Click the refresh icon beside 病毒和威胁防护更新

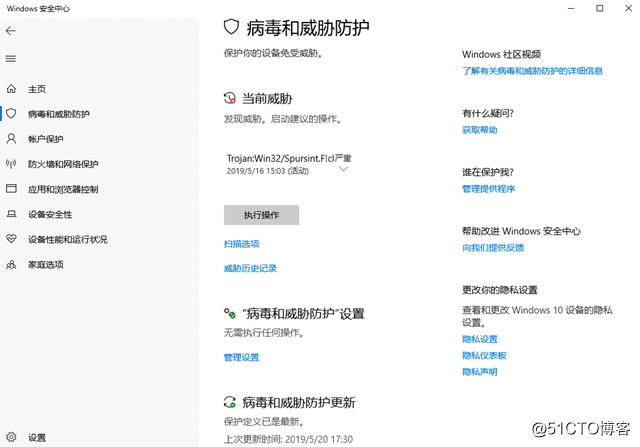230,402
